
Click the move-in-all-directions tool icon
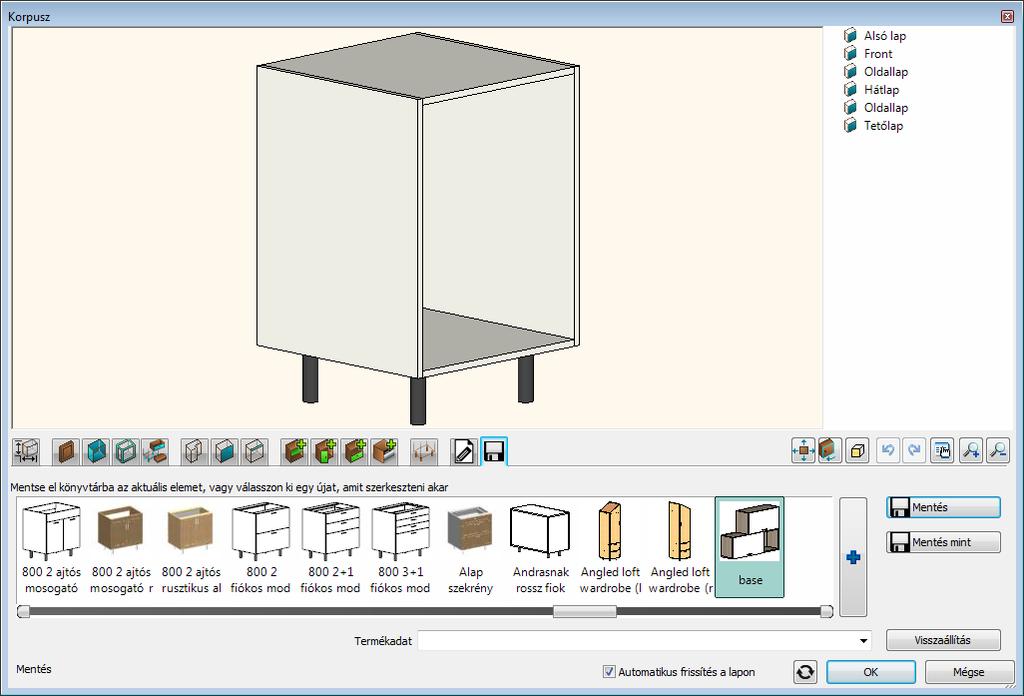803,451
